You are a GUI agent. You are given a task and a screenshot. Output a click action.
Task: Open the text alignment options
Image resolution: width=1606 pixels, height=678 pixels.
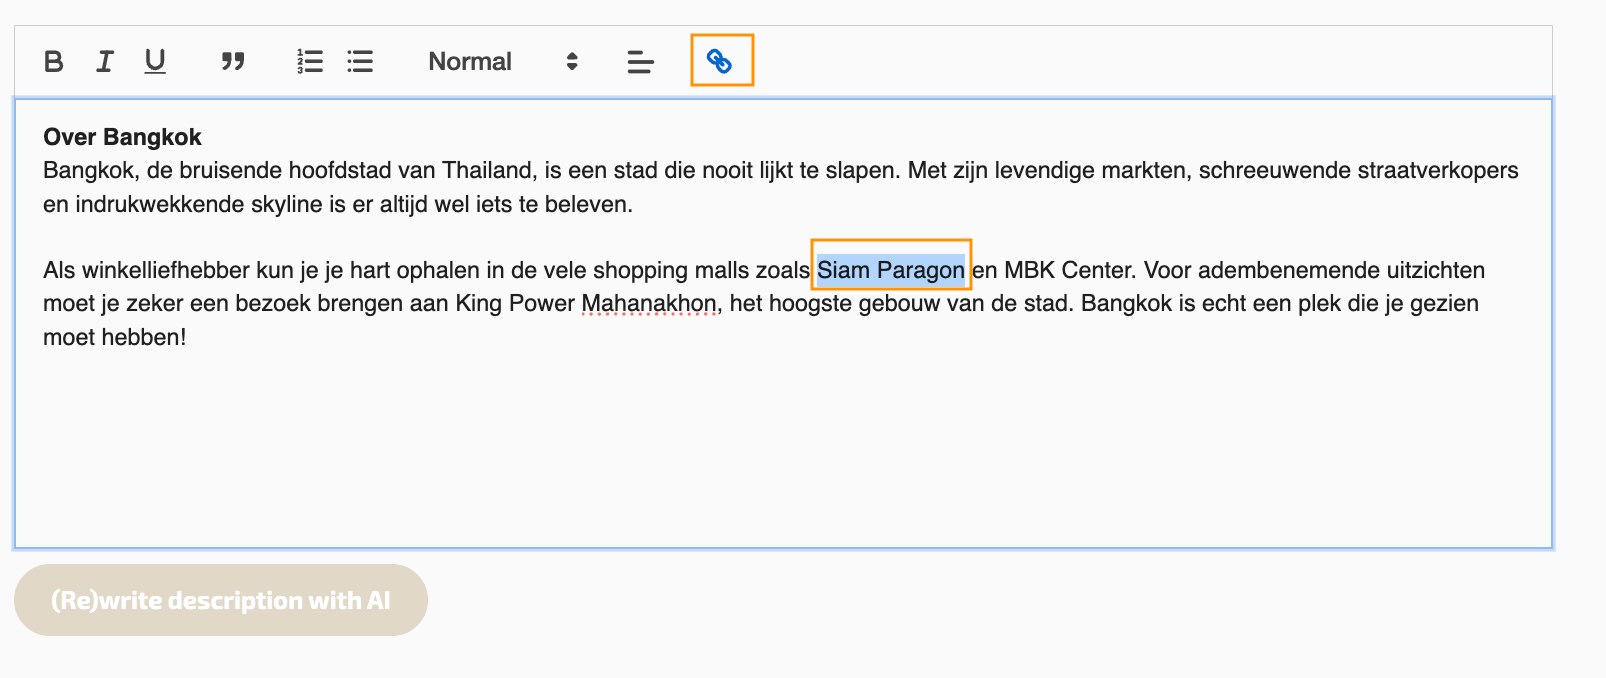tap(640, 62)
